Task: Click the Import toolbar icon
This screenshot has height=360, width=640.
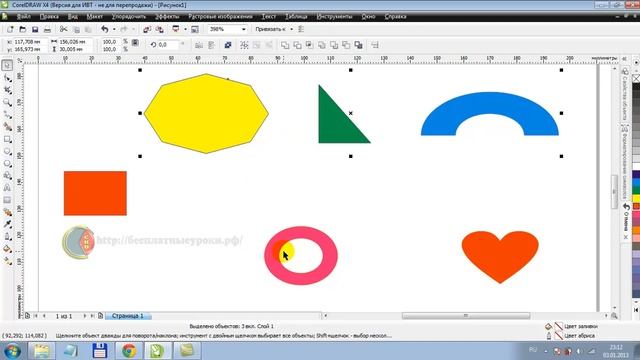Action: [147, 29]
